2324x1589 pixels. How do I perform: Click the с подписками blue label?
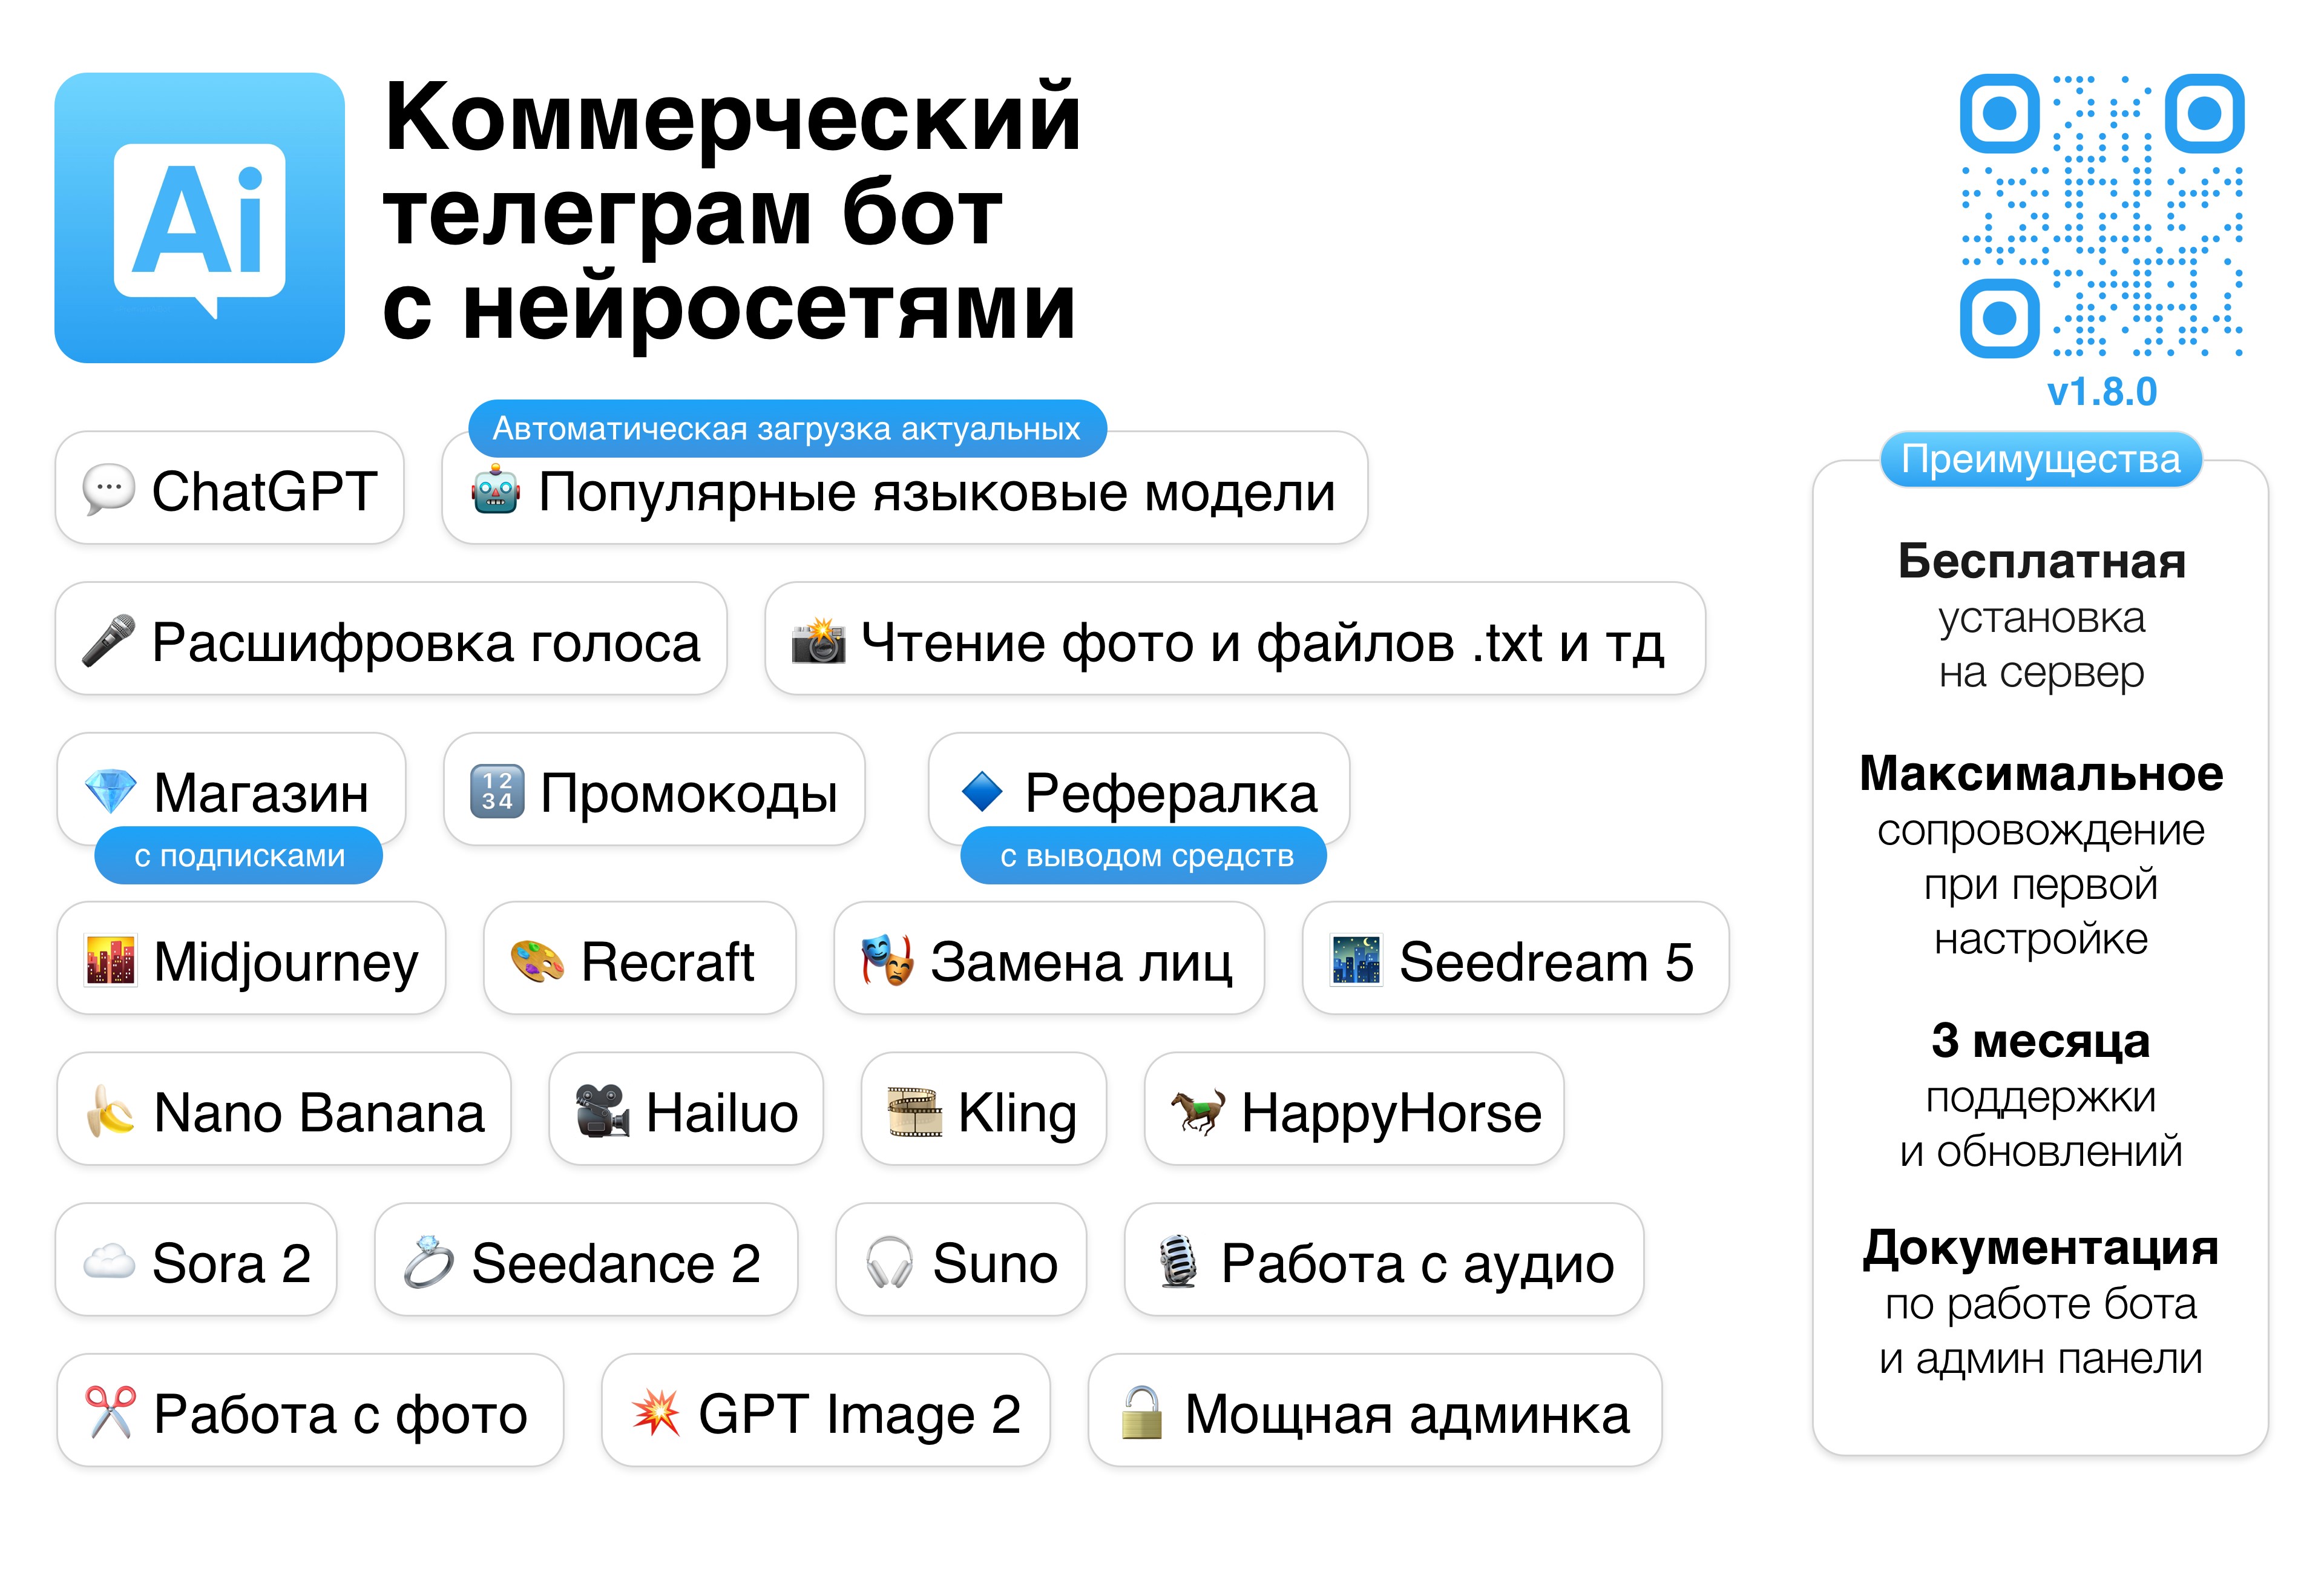click(x=239, y=855)
